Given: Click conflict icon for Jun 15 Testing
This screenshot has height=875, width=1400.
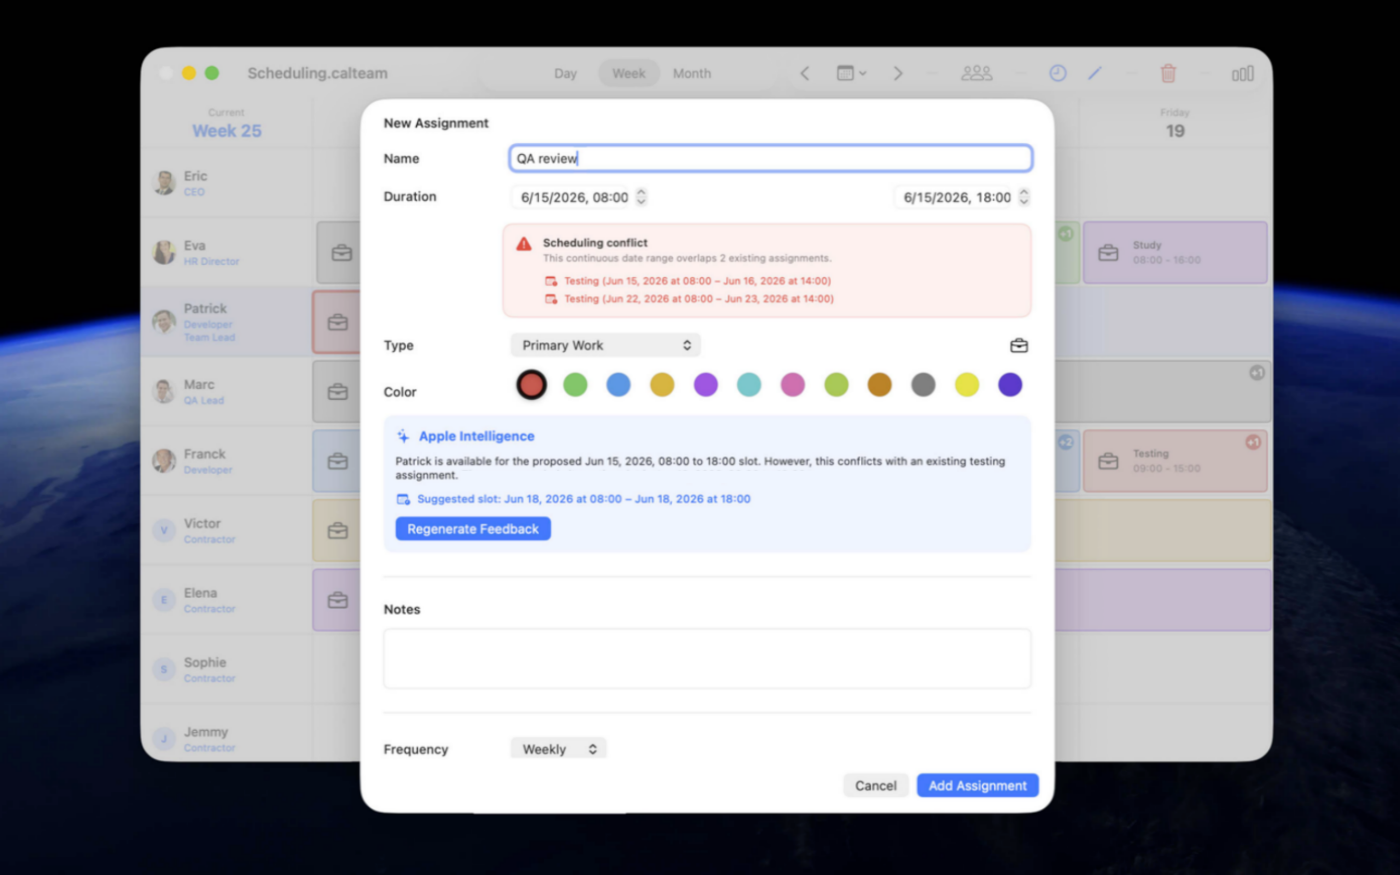Looking at the screenshot, I should coord(551,281).
